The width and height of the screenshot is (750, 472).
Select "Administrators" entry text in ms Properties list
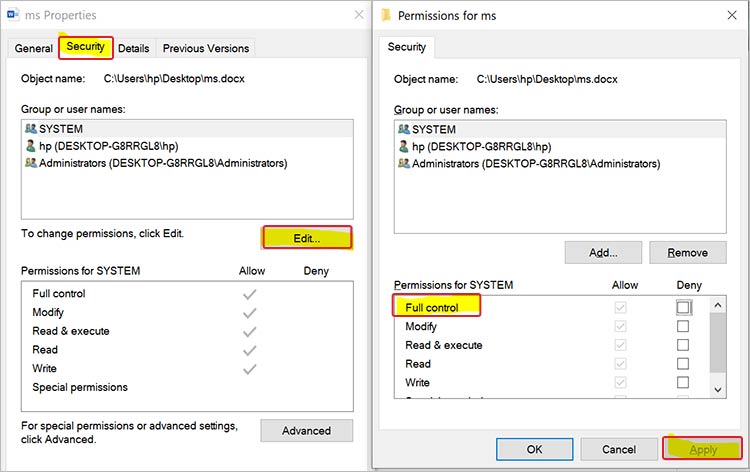tap(163, 163)
